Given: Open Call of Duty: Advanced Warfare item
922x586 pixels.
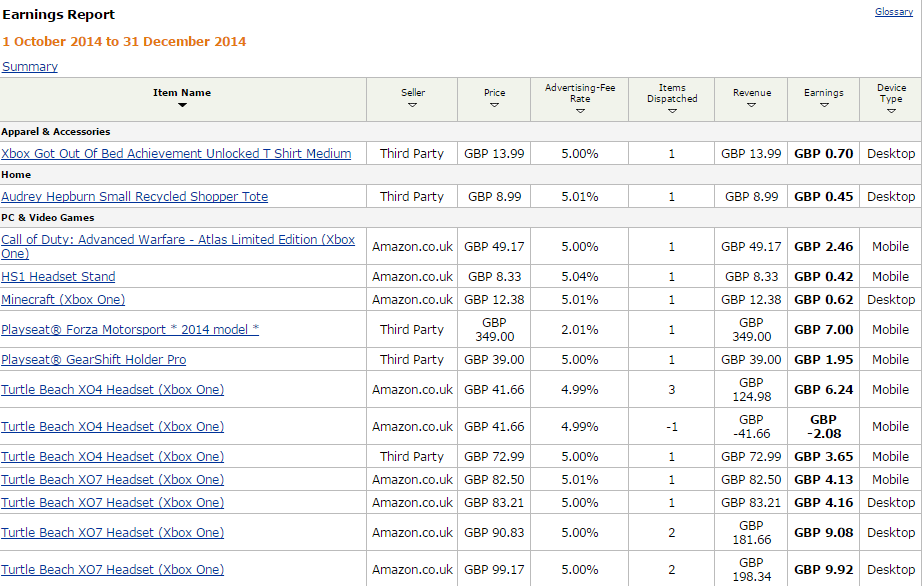Looking at the screenshot, I should 178,246.
